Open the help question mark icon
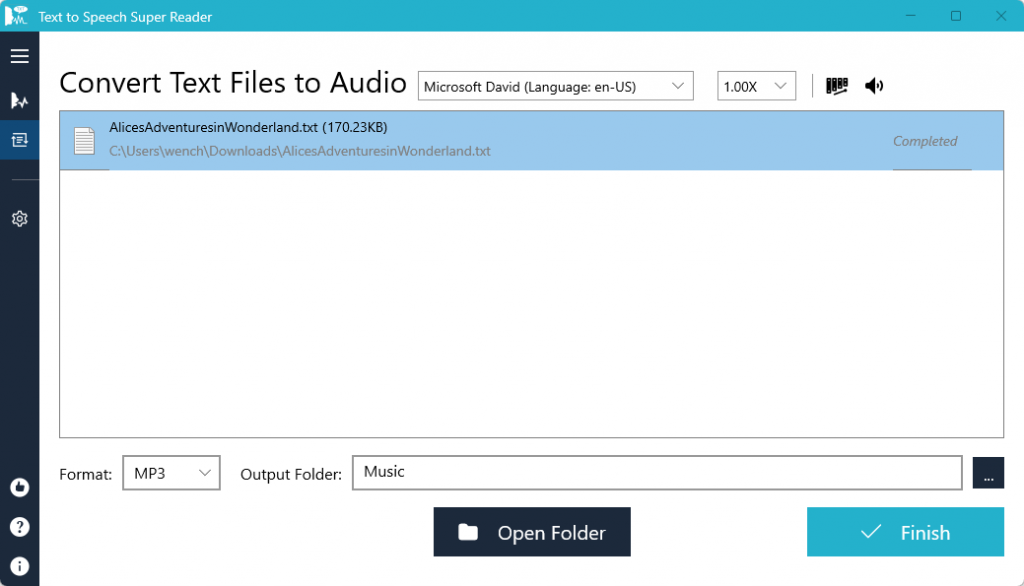1024x586 pixels. 20,527
